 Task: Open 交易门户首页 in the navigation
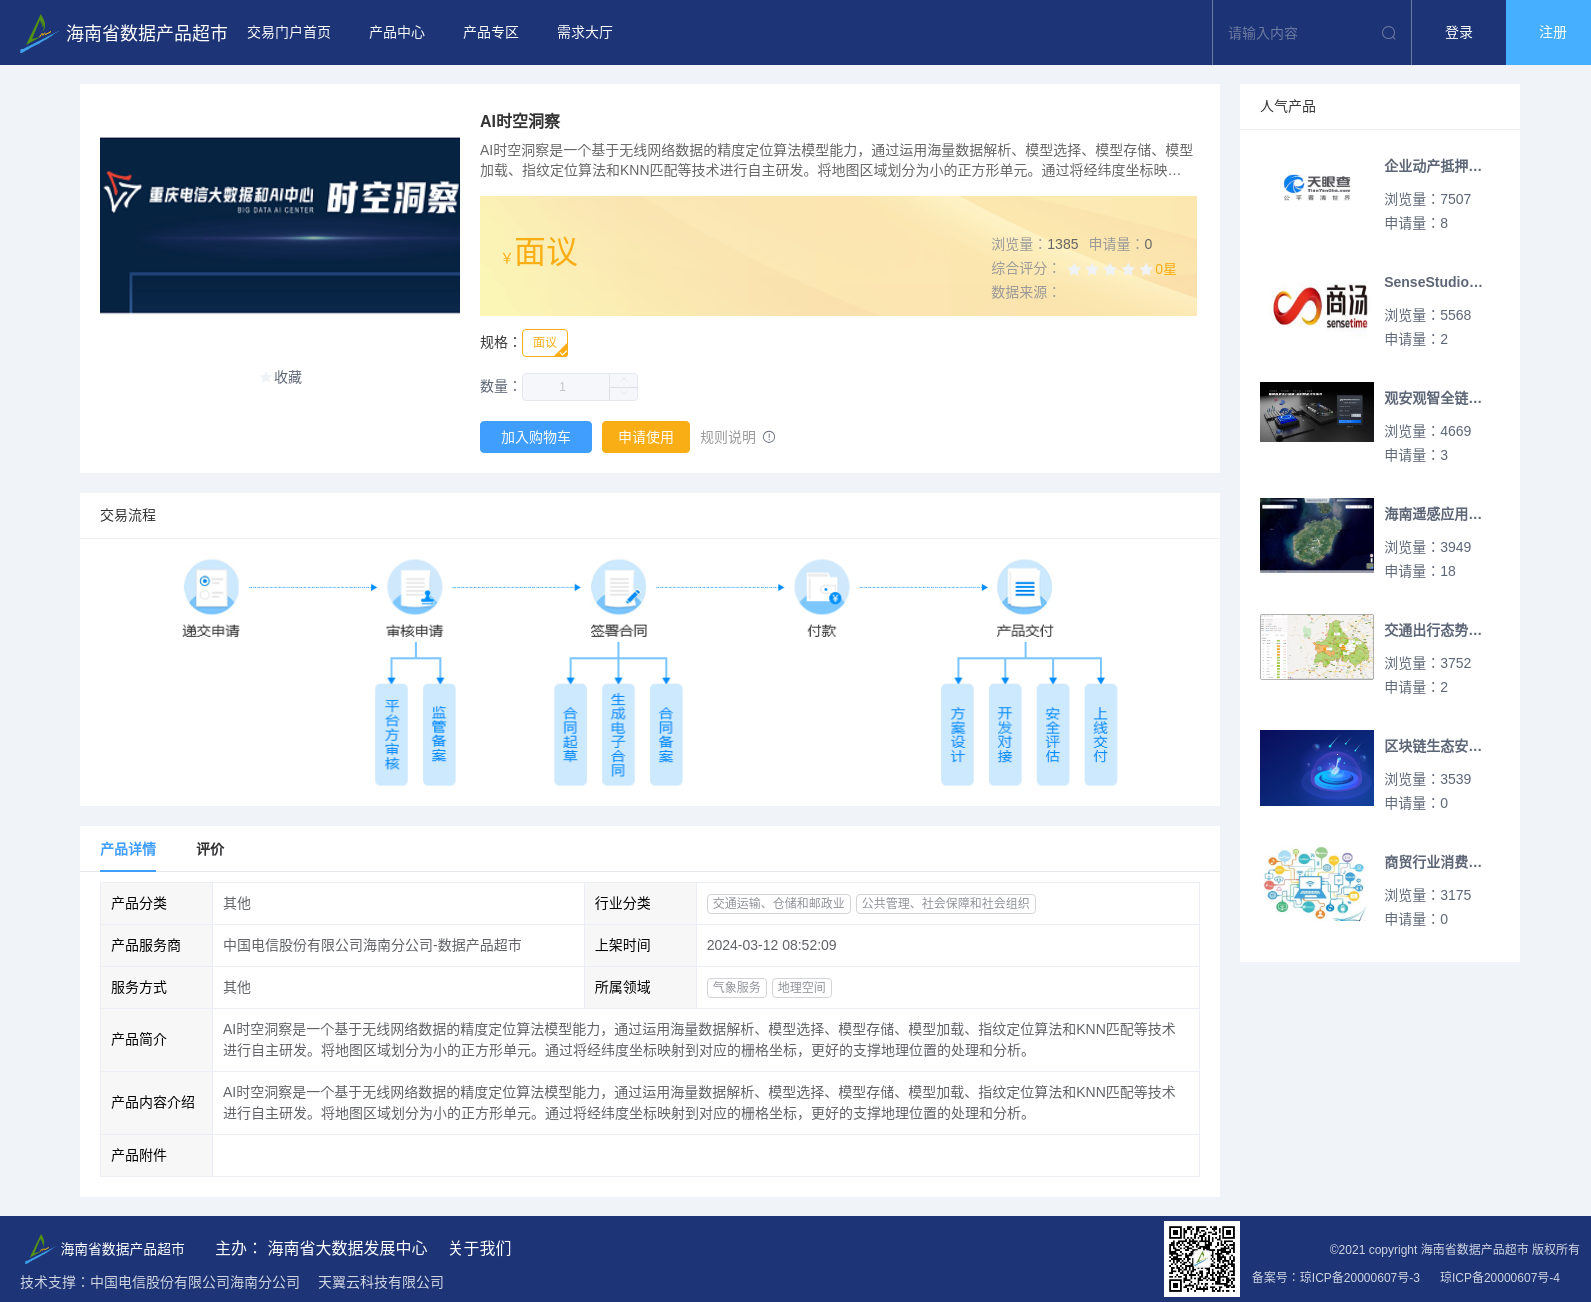[289, 33]
